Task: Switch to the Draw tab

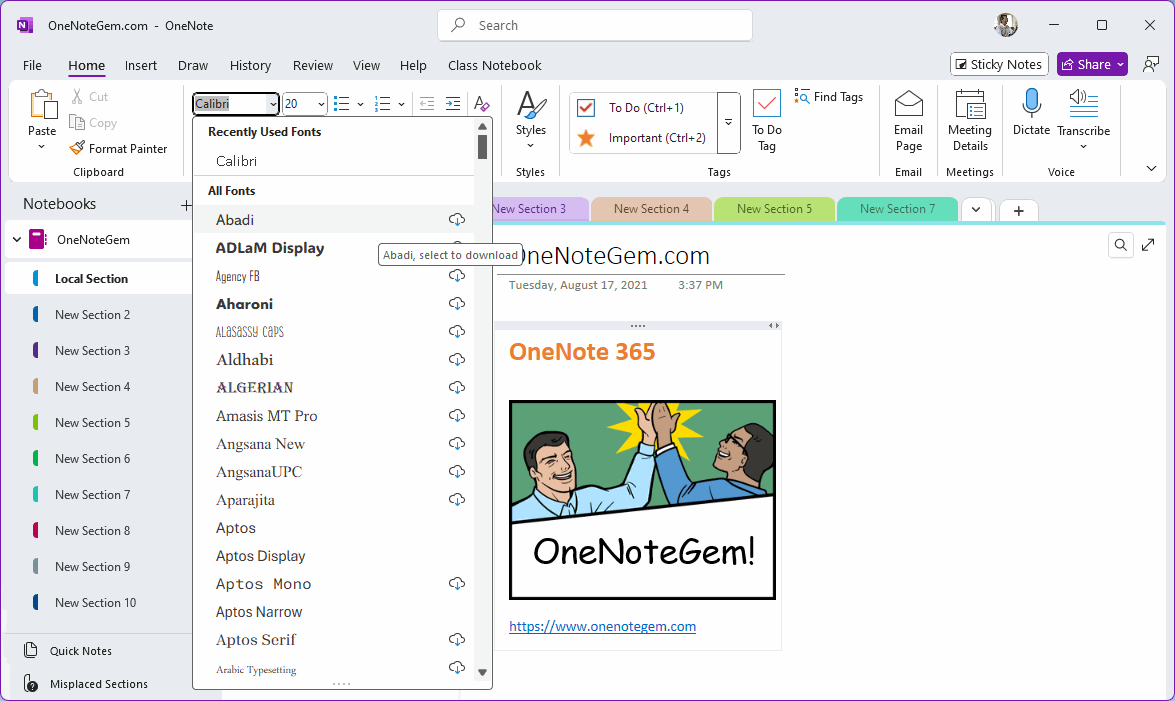Action: [x=193, y=65]
